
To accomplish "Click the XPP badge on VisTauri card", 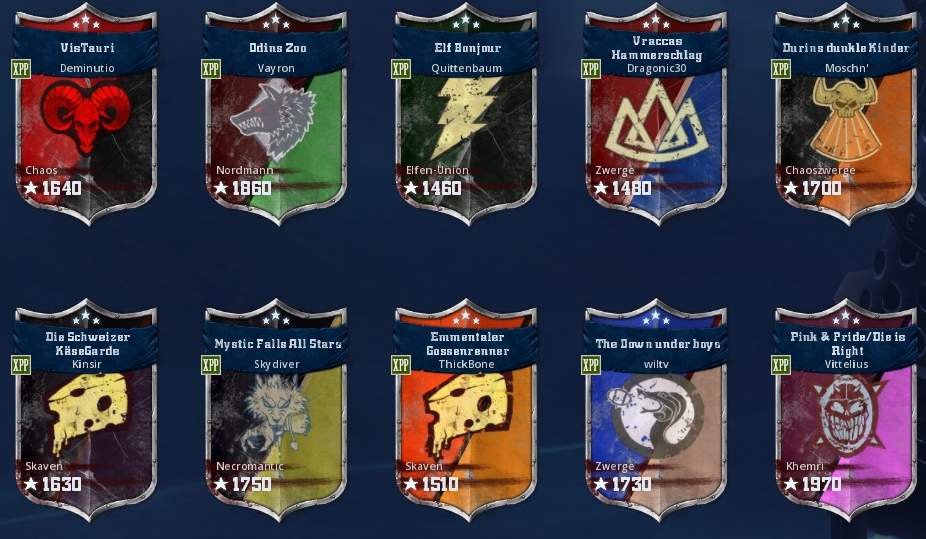I will [21, 68].
